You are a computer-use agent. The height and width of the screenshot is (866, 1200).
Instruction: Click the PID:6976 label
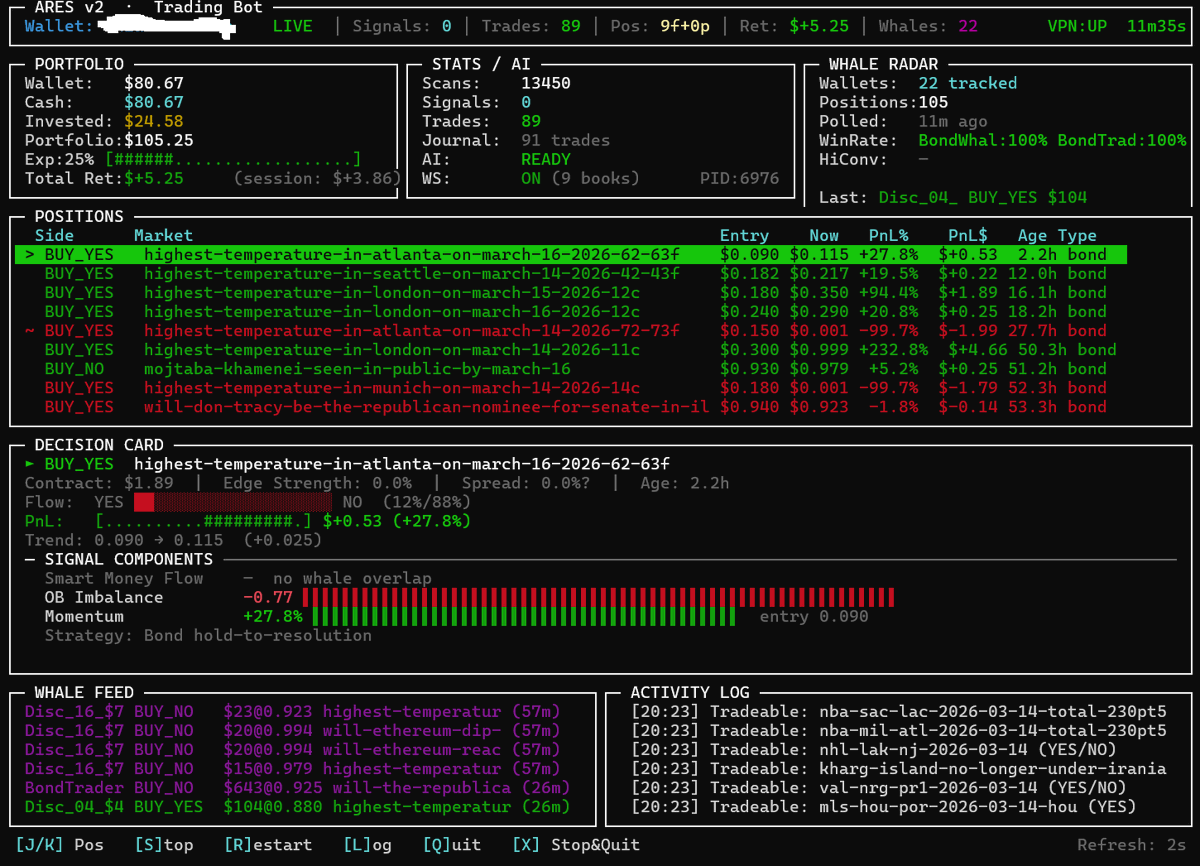point(739,179)
